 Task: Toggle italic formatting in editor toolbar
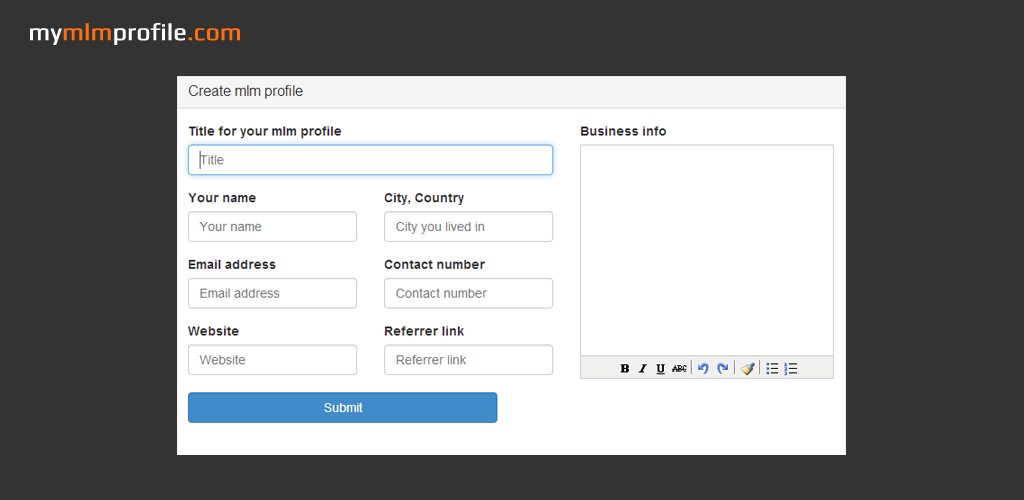[643, 369]
